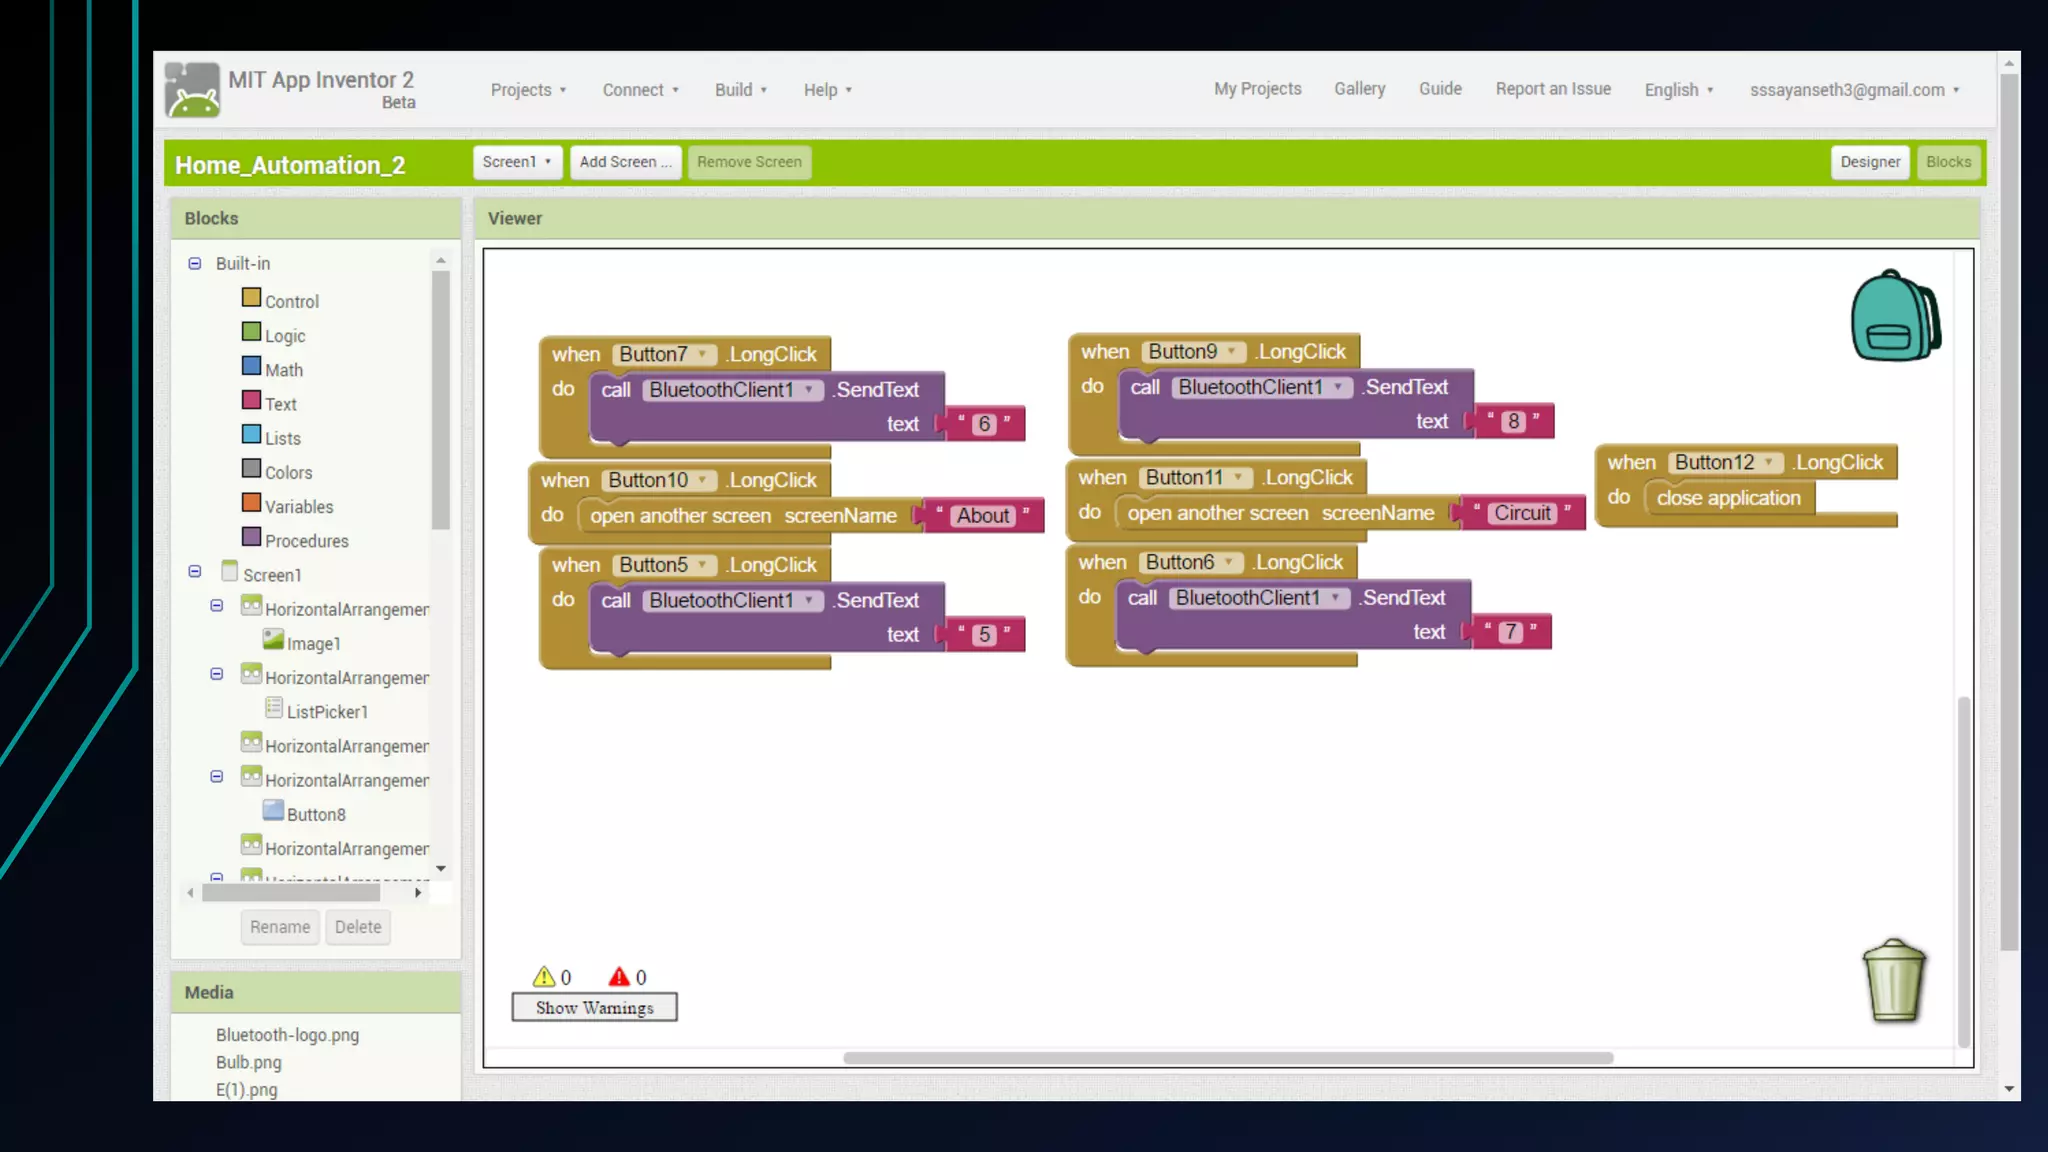Select the Button8 component in tree
The height and width of the screenshot is (1152, 2048).
pos(315,814)
